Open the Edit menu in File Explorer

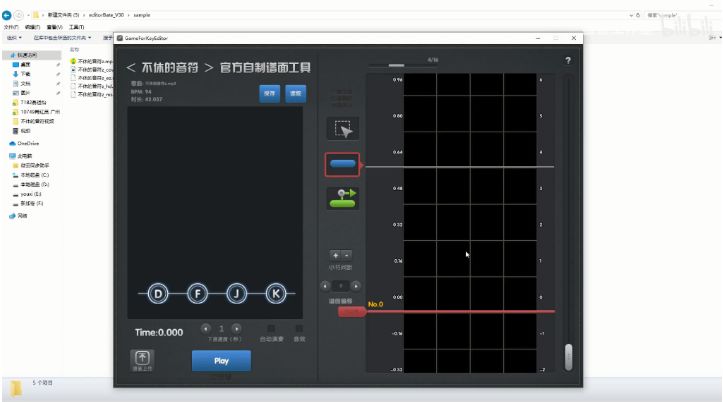click(32, 27)
